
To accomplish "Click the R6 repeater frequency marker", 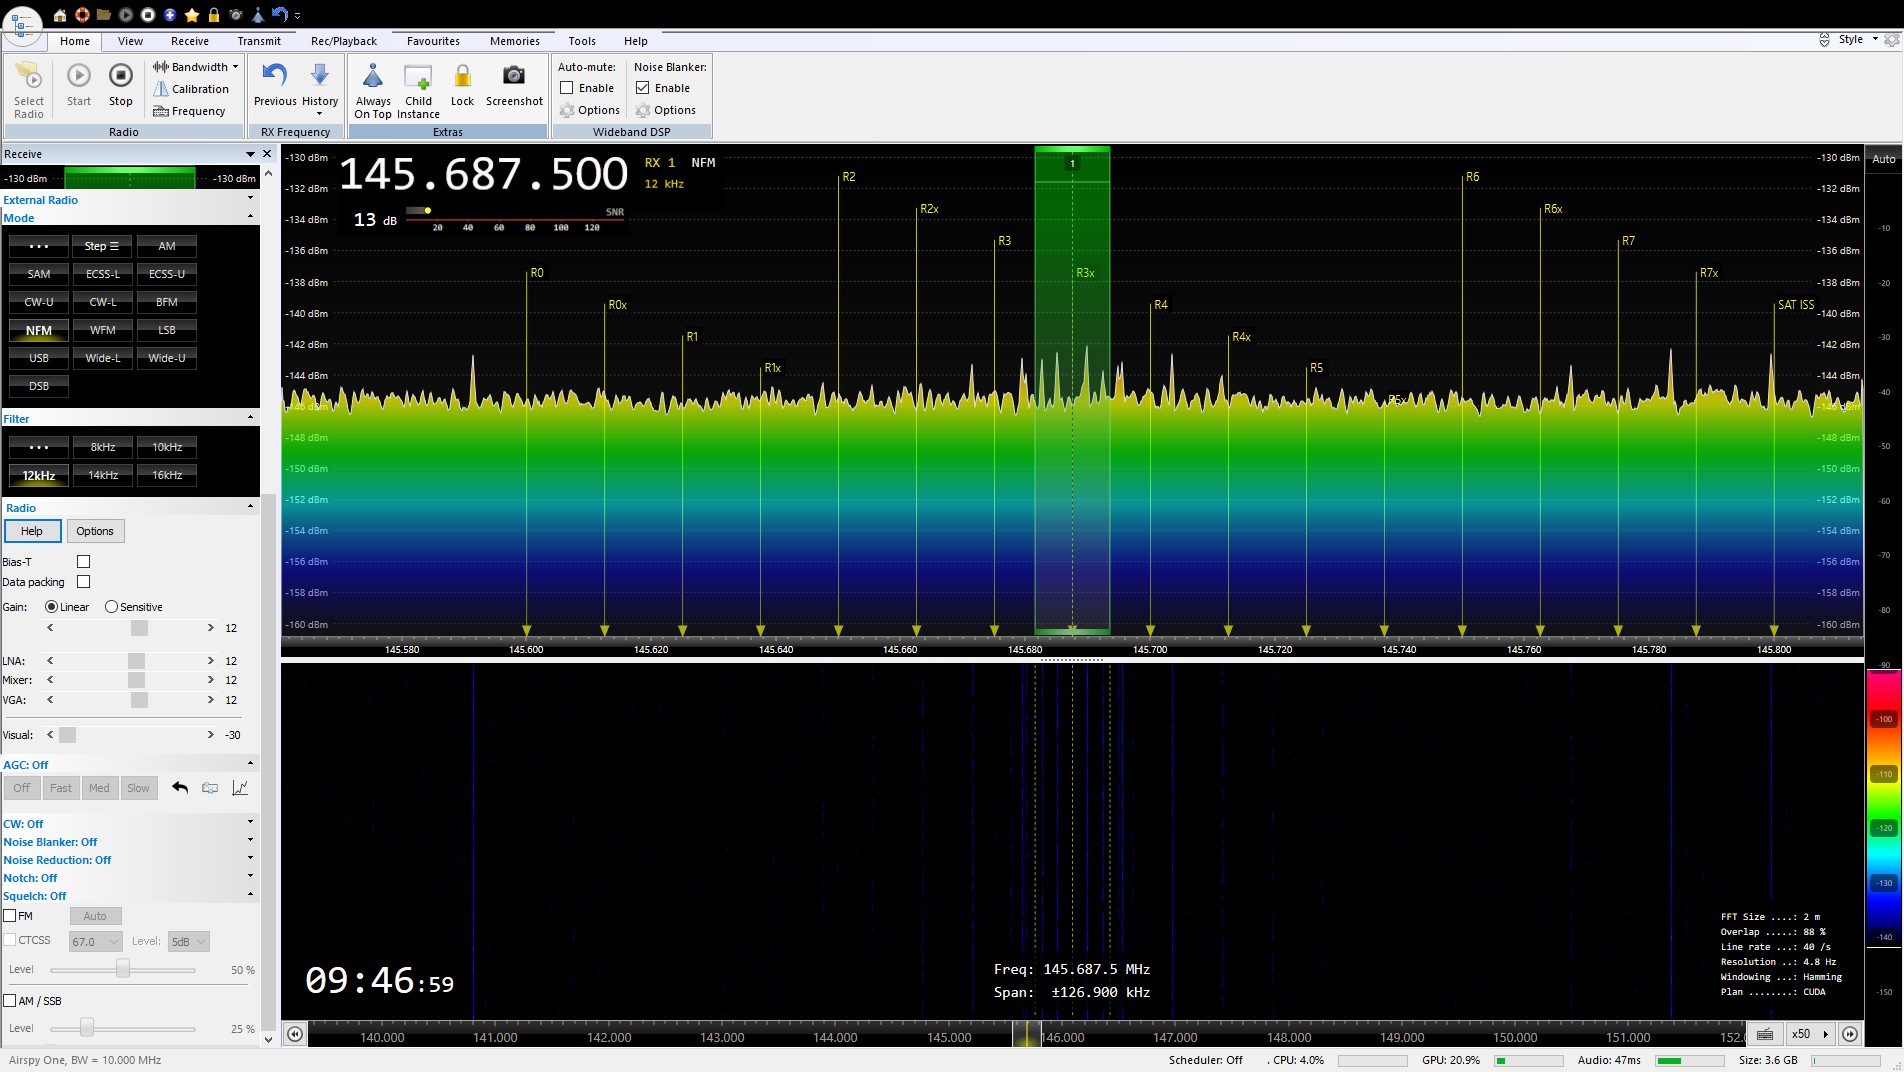I will (1472, 177).
